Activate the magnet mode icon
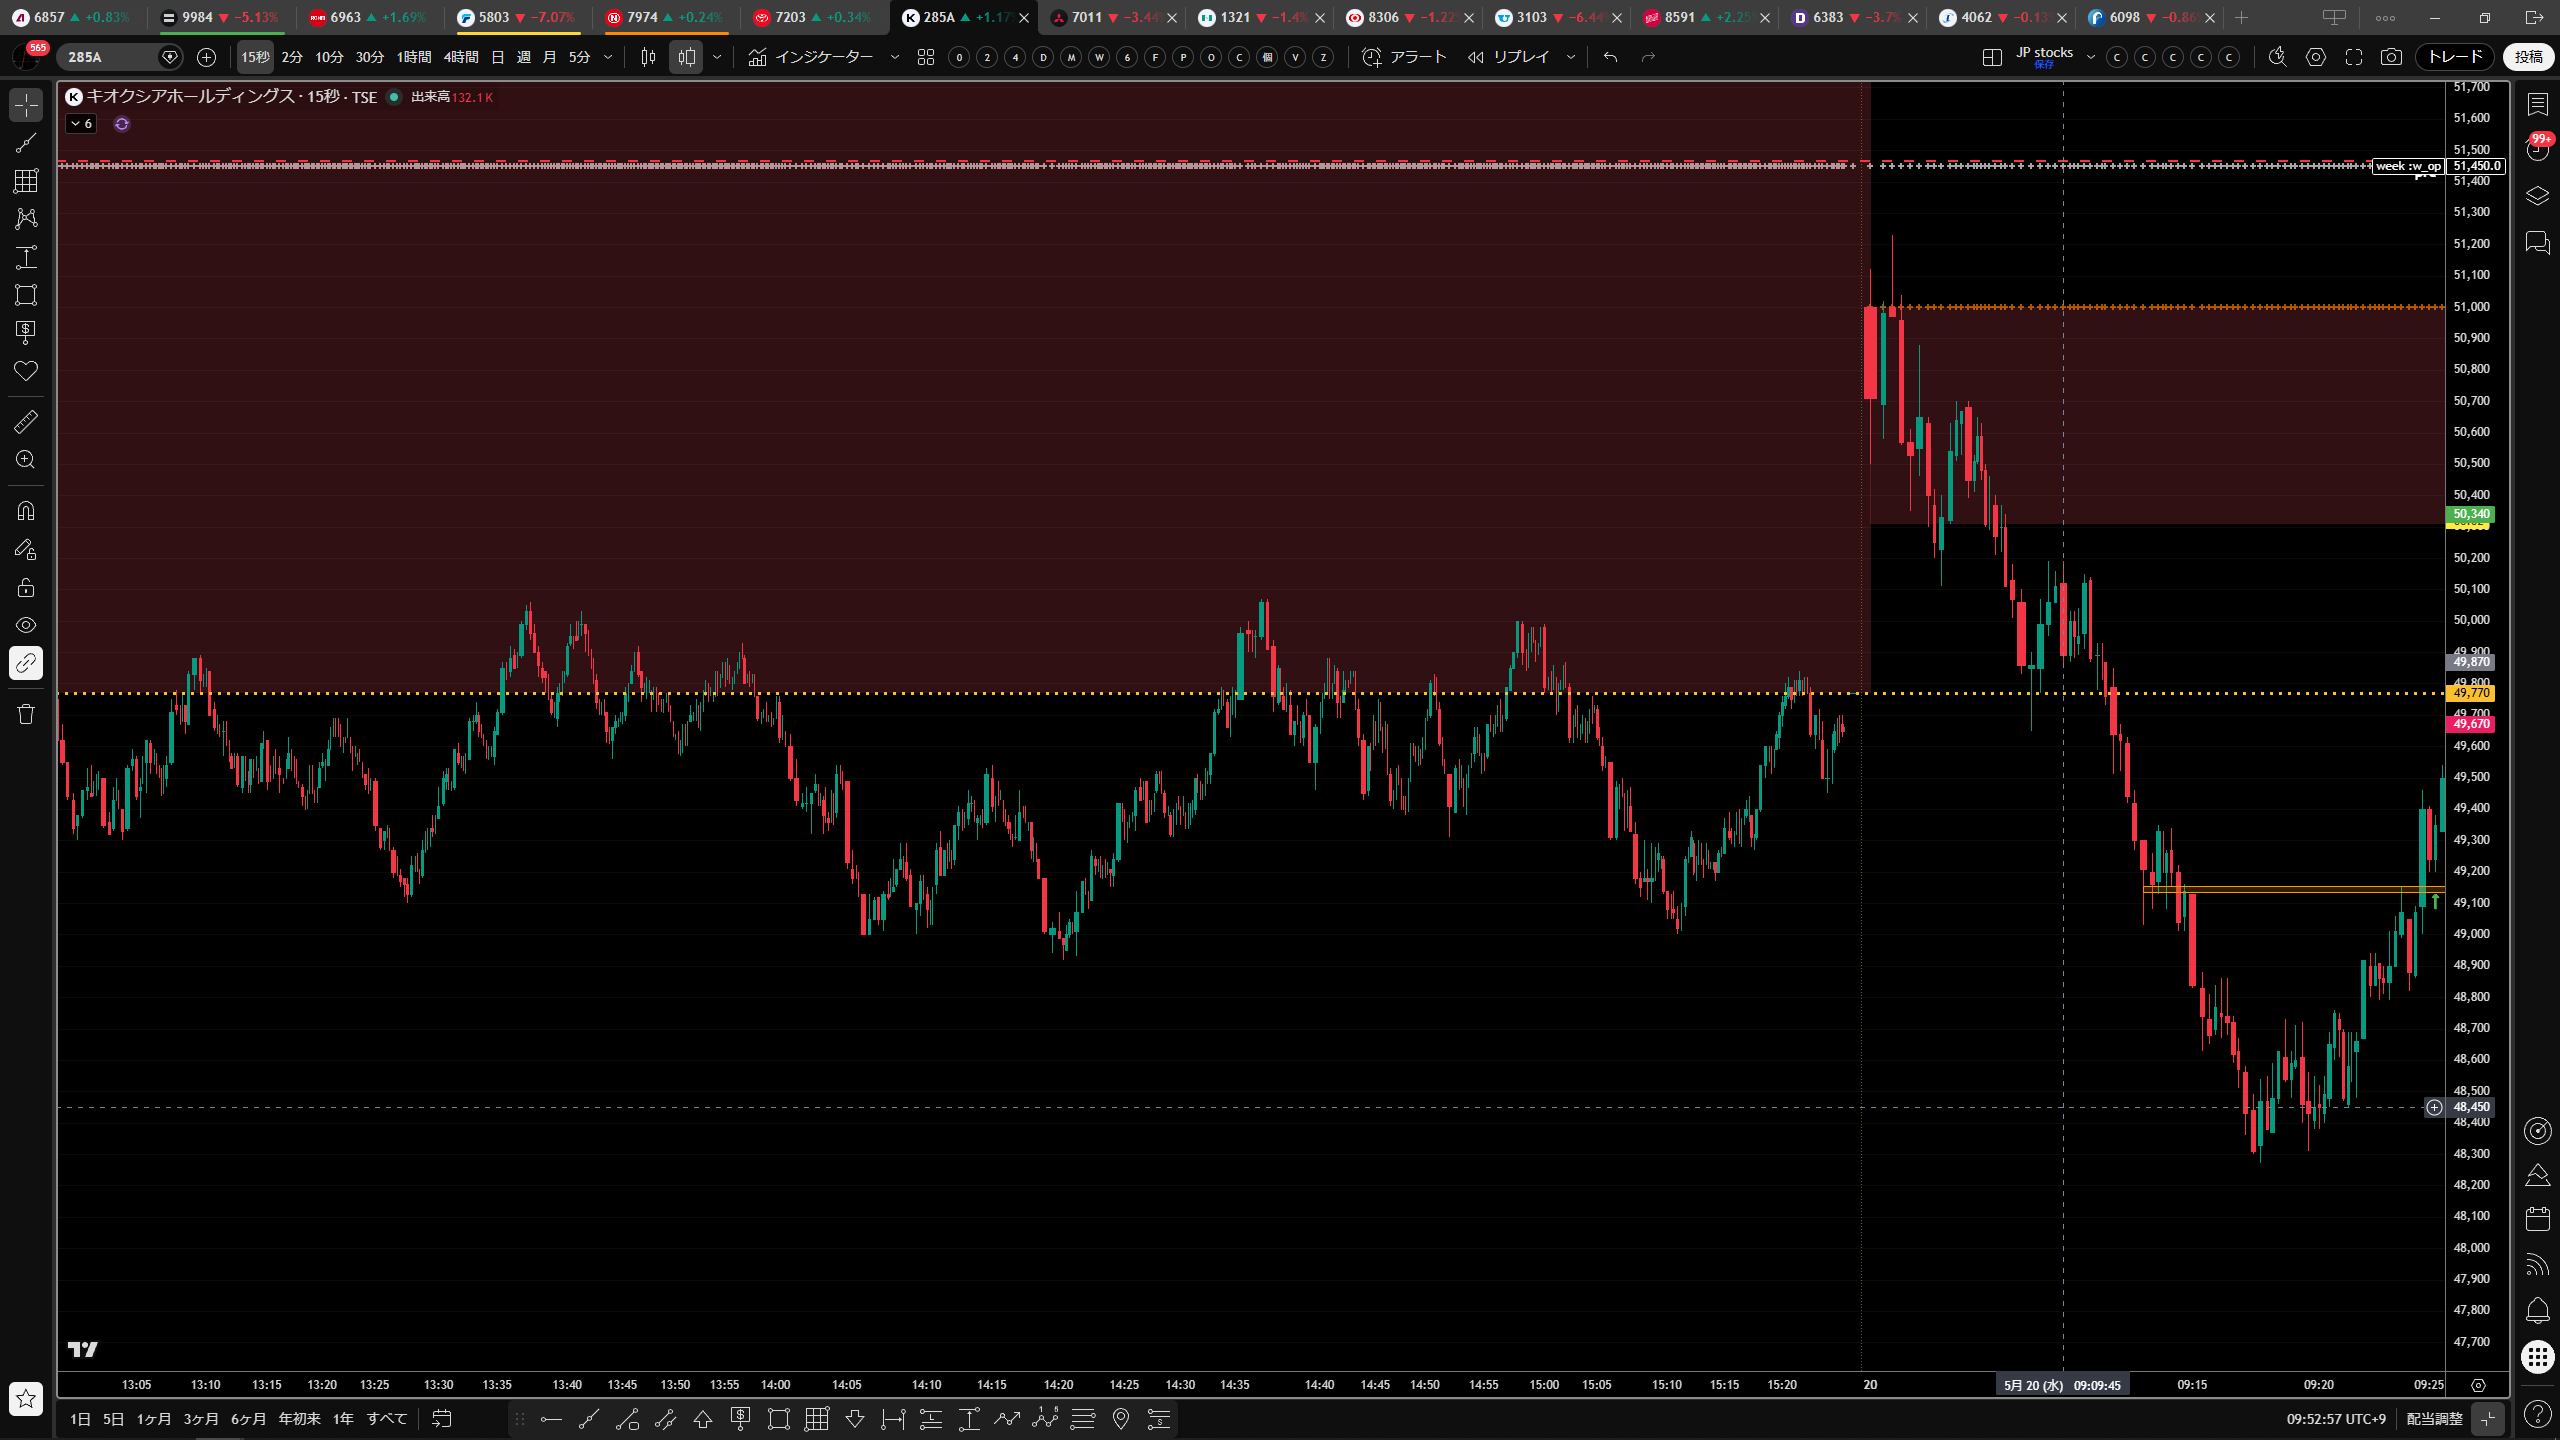Viewport: 2560px width, 1440px height. pyautogui.click(x=26, y=511)
